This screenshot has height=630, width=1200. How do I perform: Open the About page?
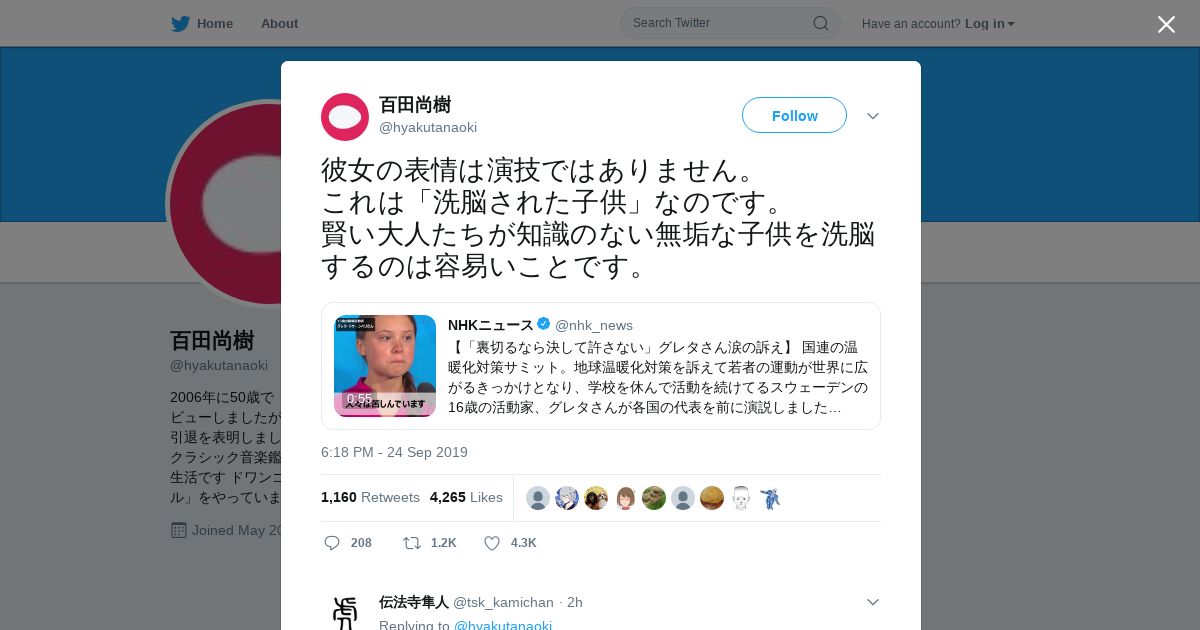tap(279, 24)
